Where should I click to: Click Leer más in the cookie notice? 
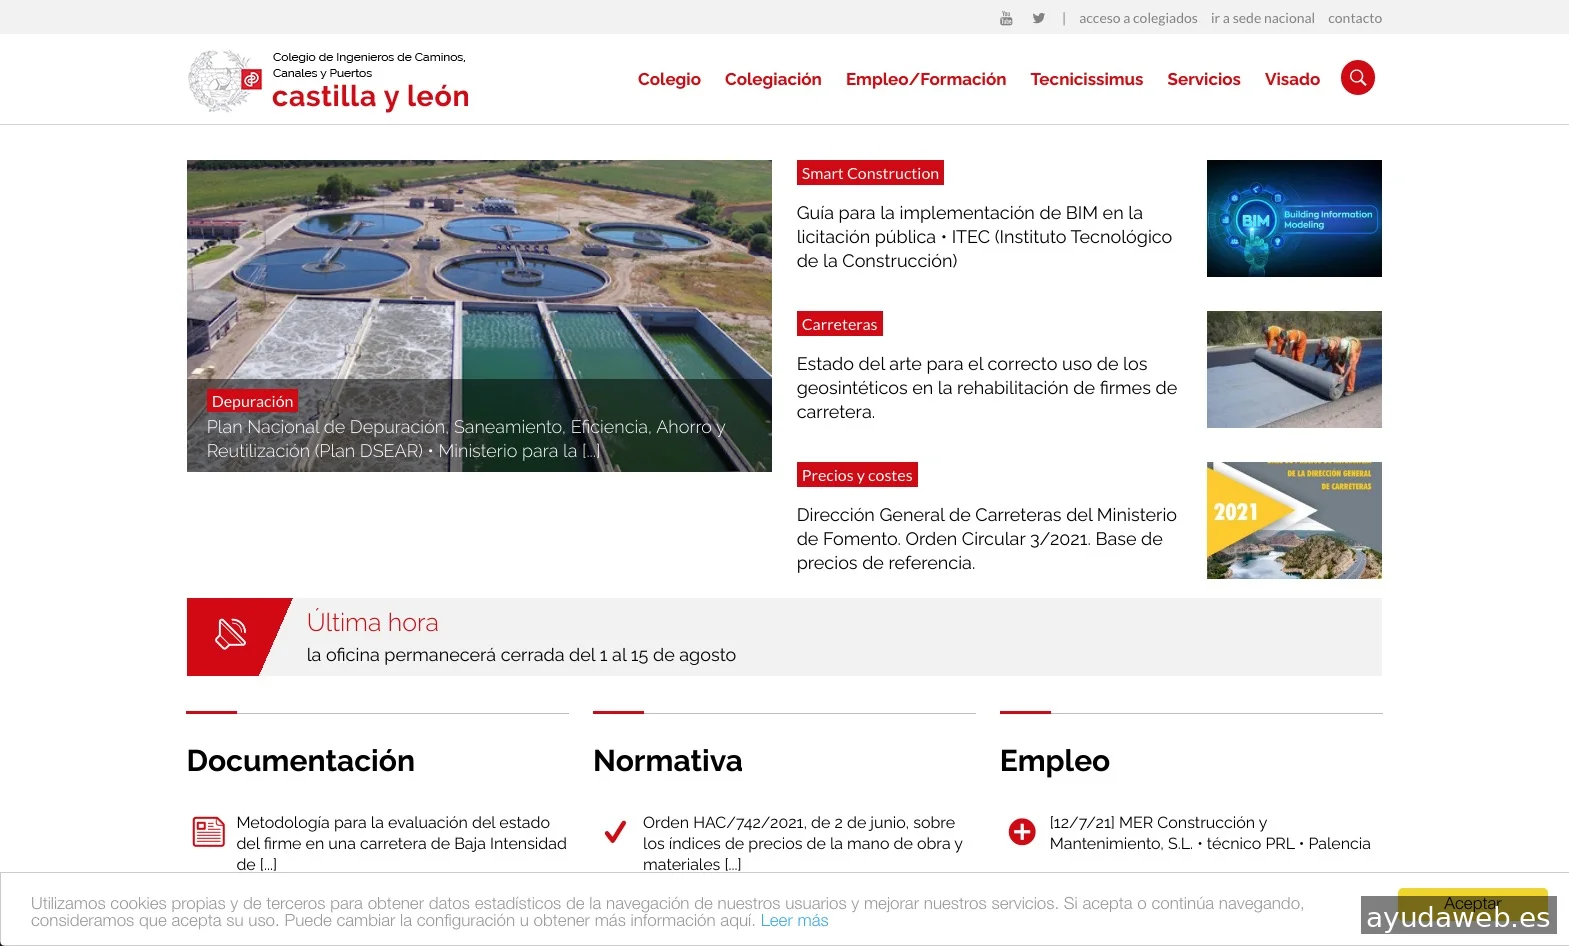[794, 920]
